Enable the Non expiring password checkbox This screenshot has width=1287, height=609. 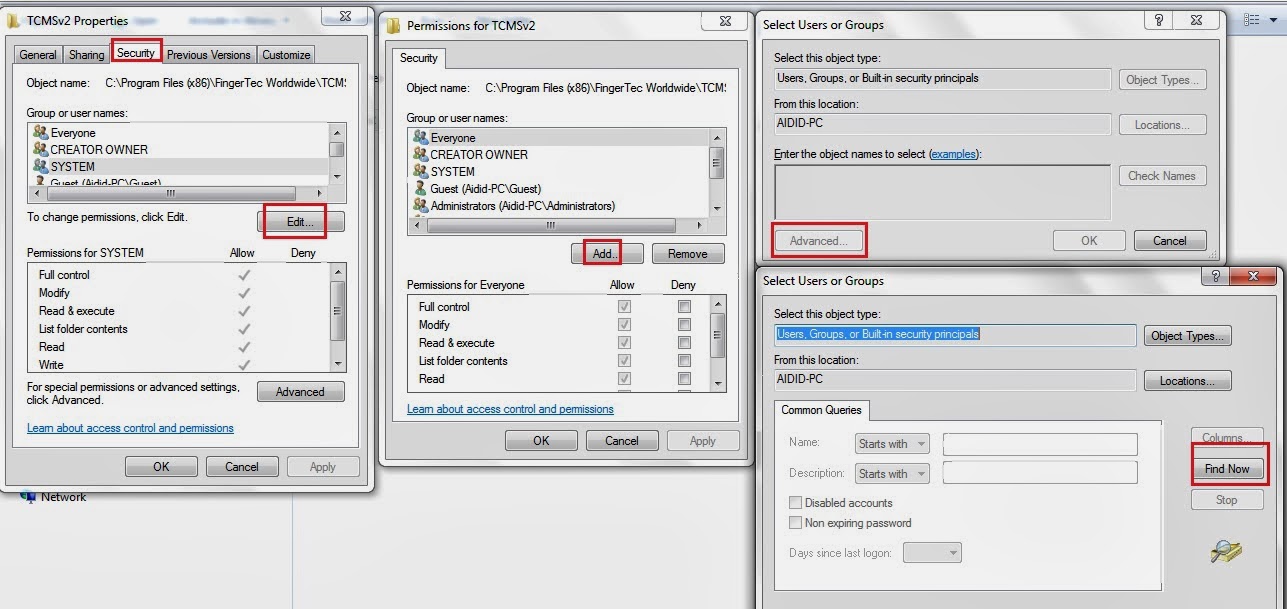coord(796,522)
